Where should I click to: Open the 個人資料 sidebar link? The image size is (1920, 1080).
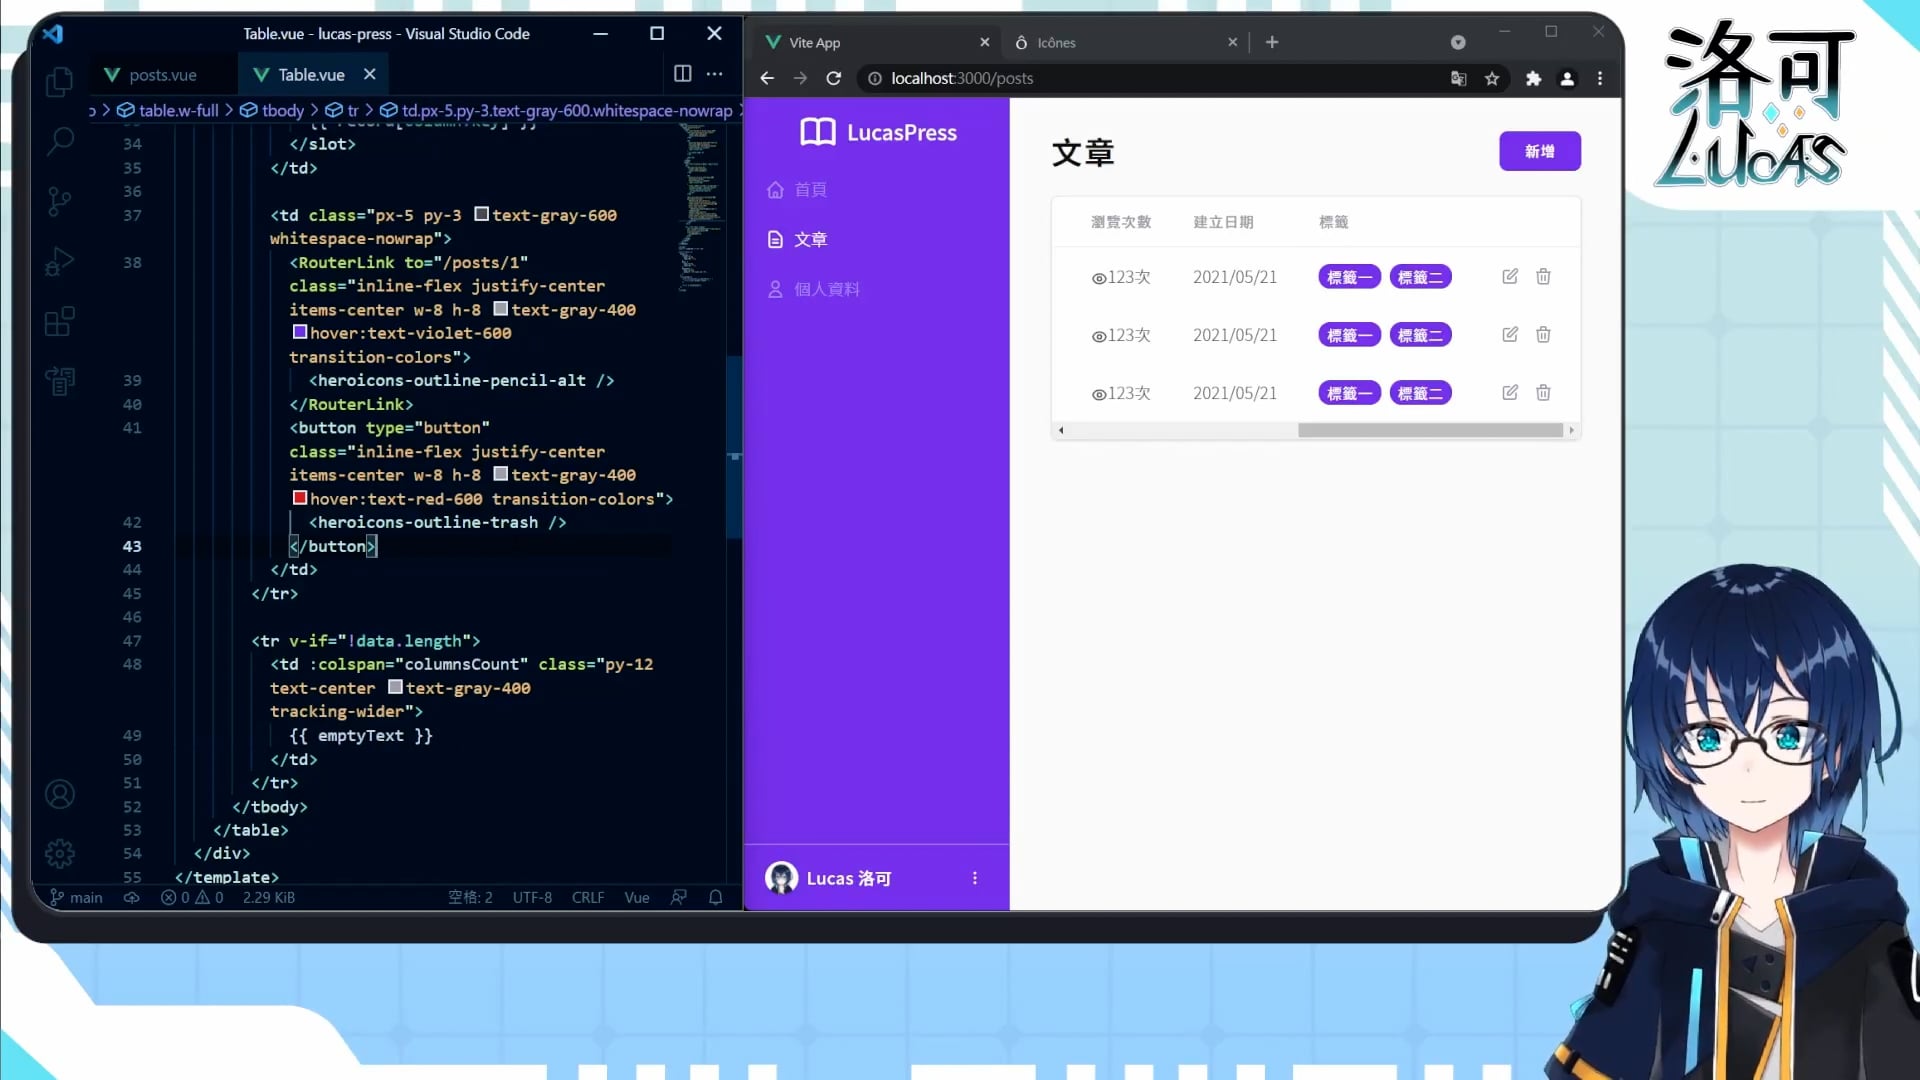(826, 289)
